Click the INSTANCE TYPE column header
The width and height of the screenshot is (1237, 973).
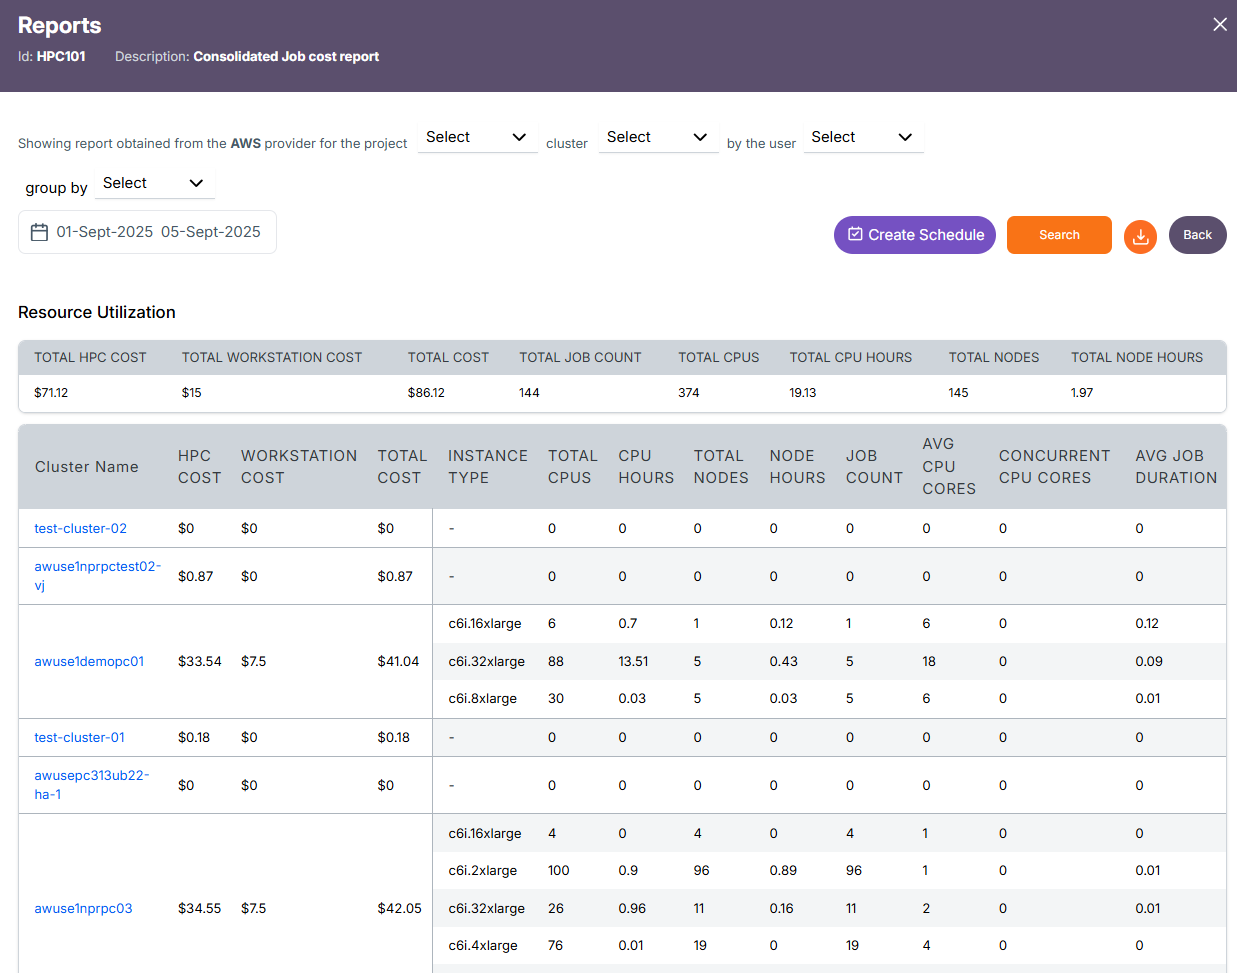tap(488, 467)
